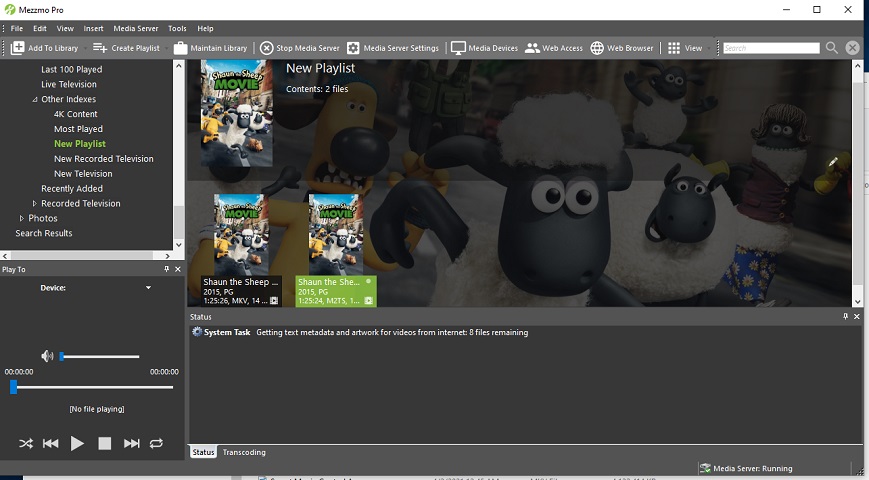This screenshot has width=869, height=480.
Task: Clear the search with the X icon
Action: pyautogui.click(x=852, y=48)
